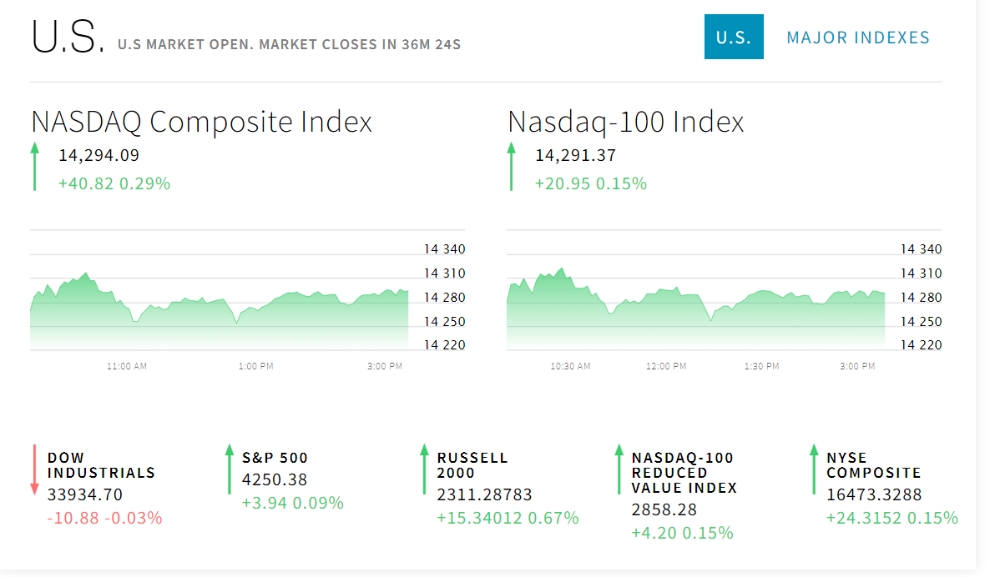The width and height of the screenshot is (1000, 577).
Task: Select the U.S. tab button
Action: click(733, 37)
